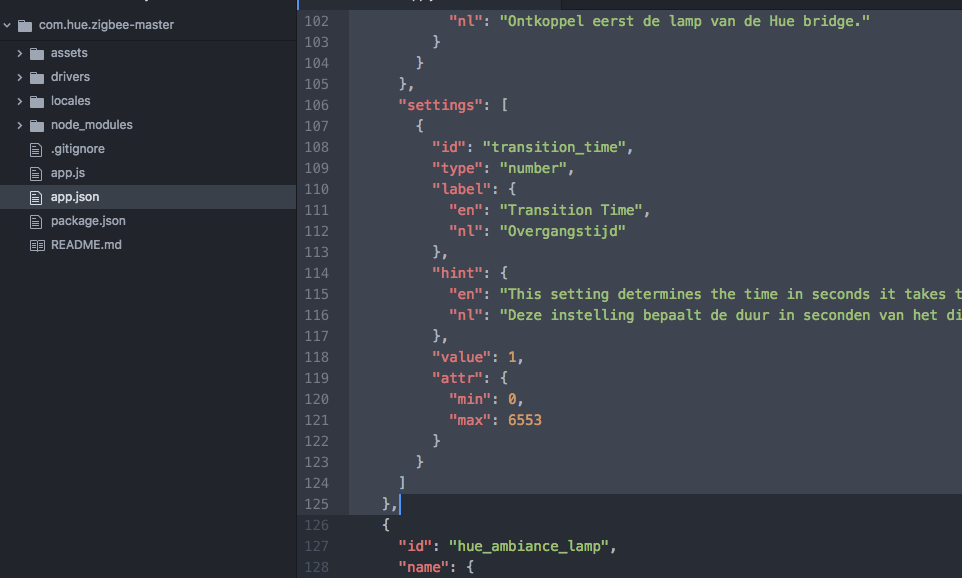962x578 pixels.
Task: Select the locales folder in tree
Action: tap(71, 101)
